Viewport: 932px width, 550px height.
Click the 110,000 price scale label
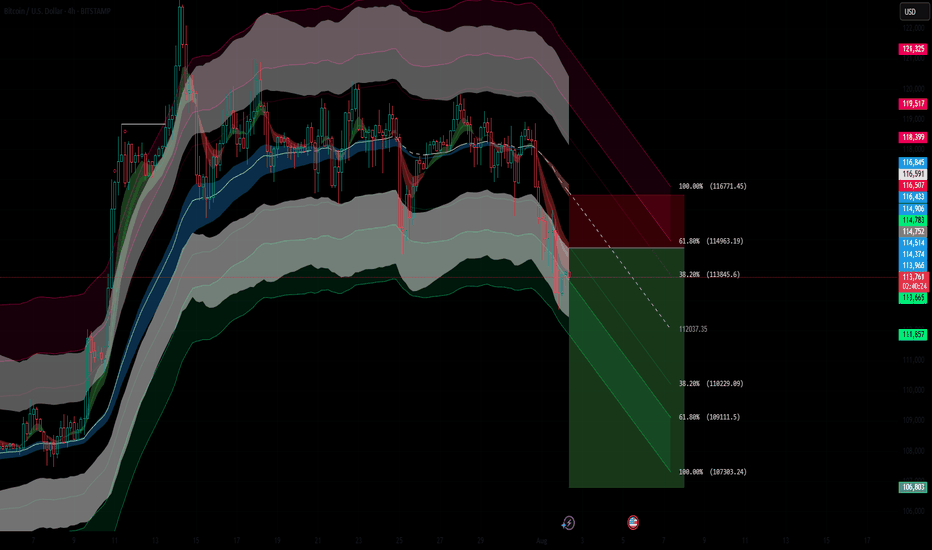click(x=914, y=390)
